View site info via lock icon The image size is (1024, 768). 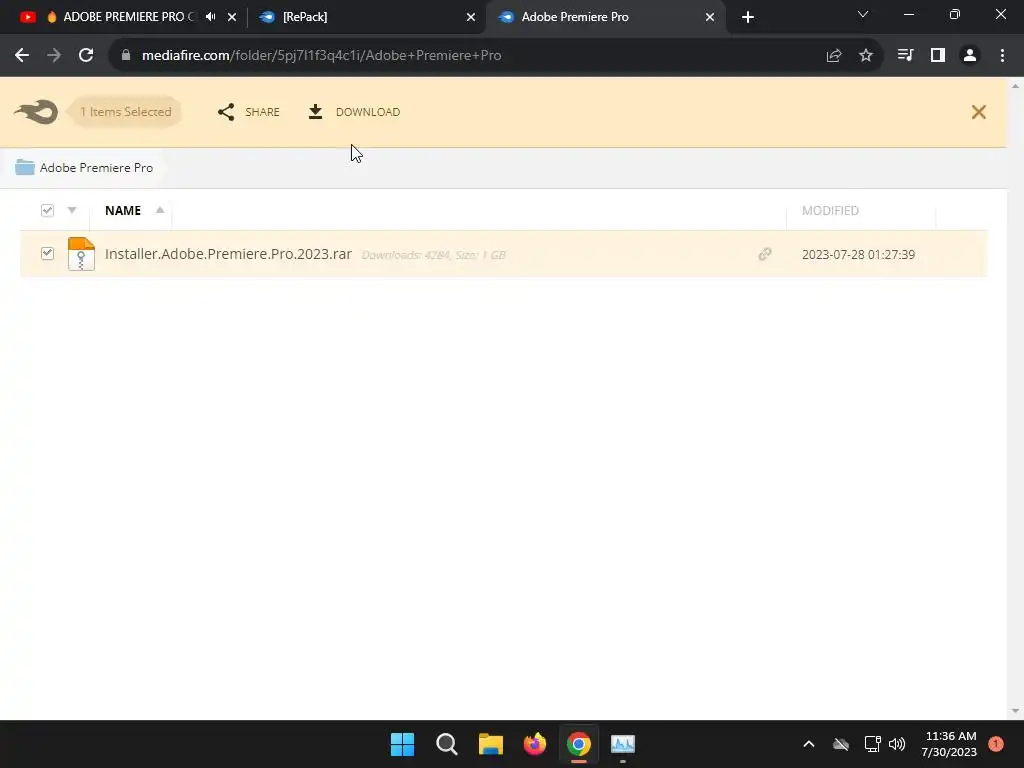click(126, 56)
